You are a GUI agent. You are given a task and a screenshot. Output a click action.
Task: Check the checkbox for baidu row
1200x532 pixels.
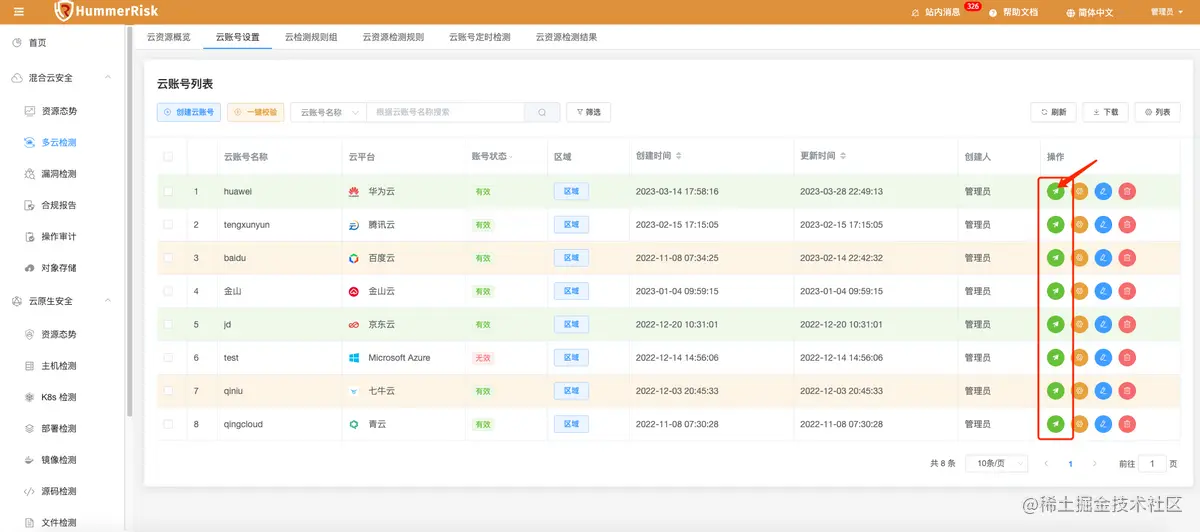pyautogui.click(x=168, y=258)
